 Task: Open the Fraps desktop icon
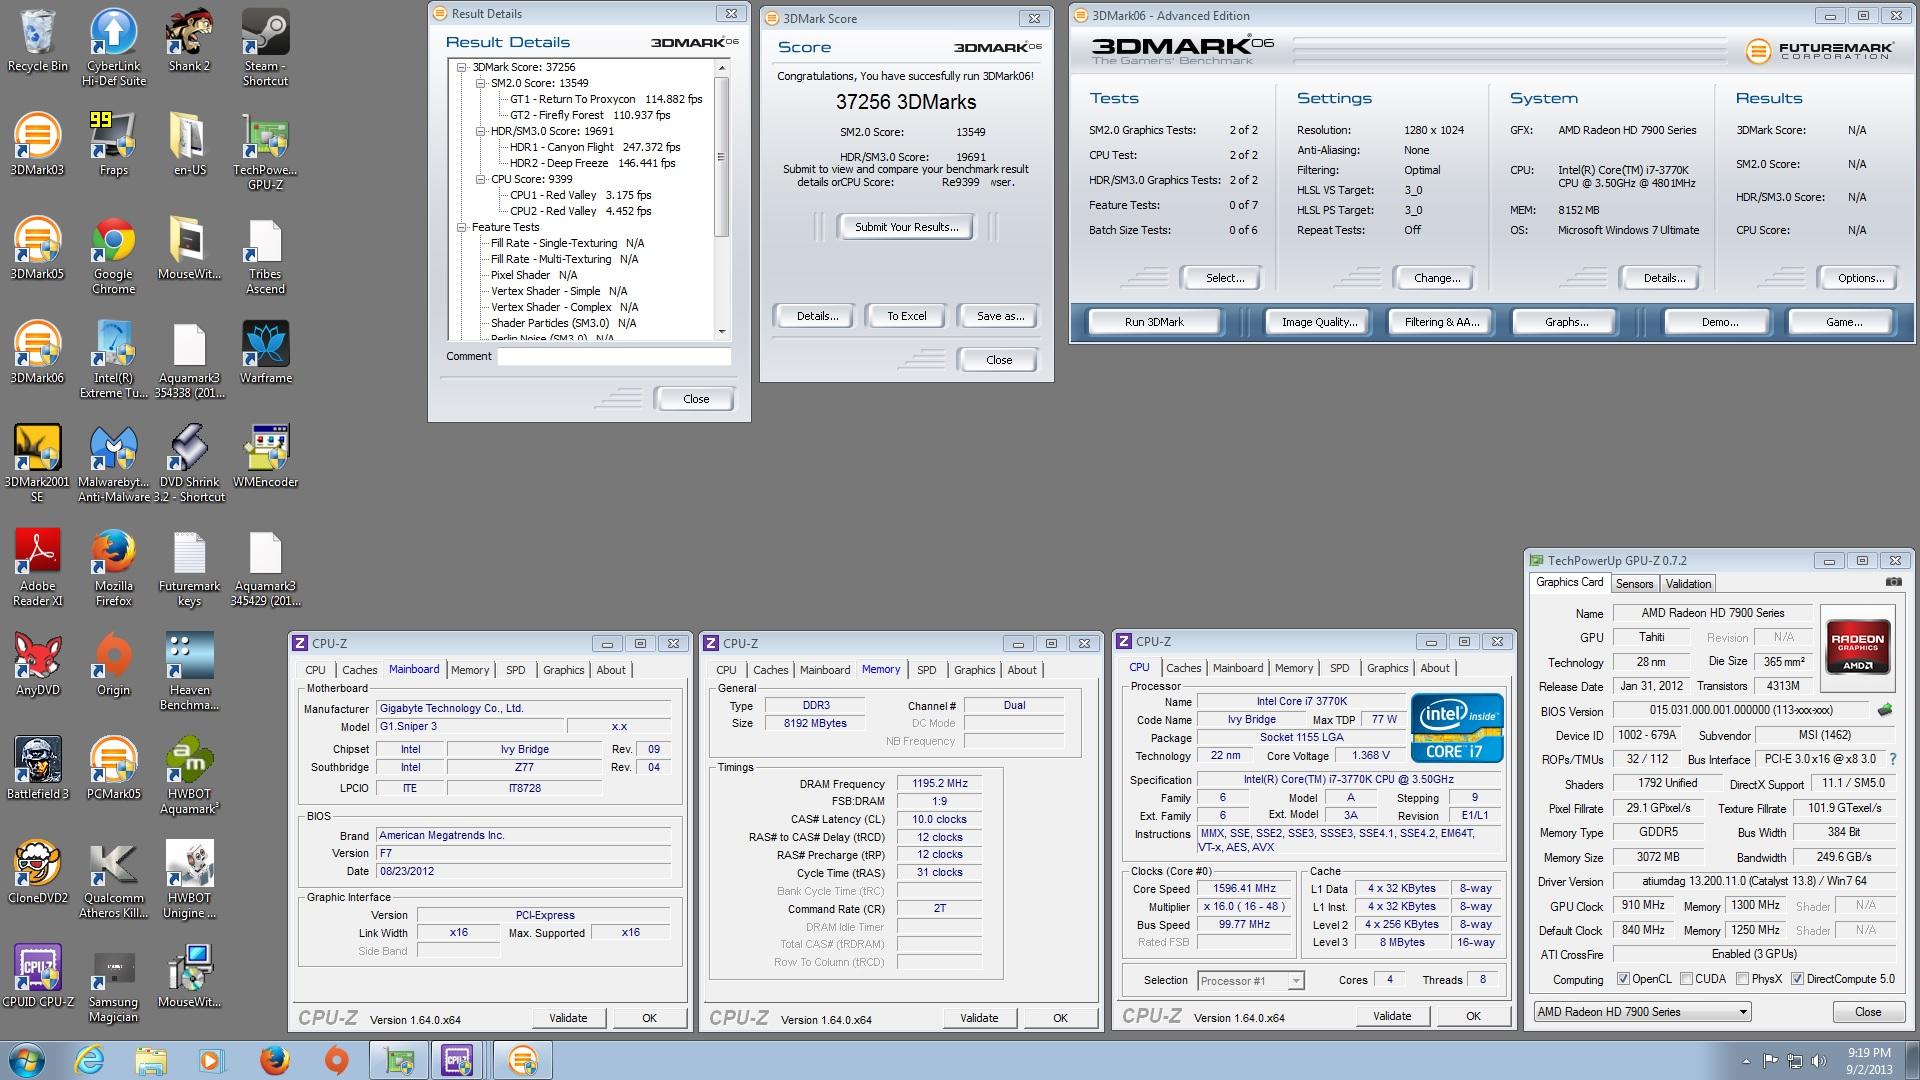pyautogui.click(x=114, y=144)
